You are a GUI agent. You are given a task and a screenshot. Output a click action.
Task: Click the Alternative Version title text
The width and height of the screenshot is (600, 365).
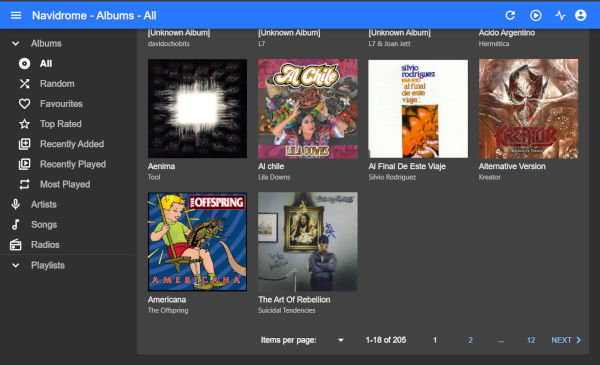(x=512, y=166)
